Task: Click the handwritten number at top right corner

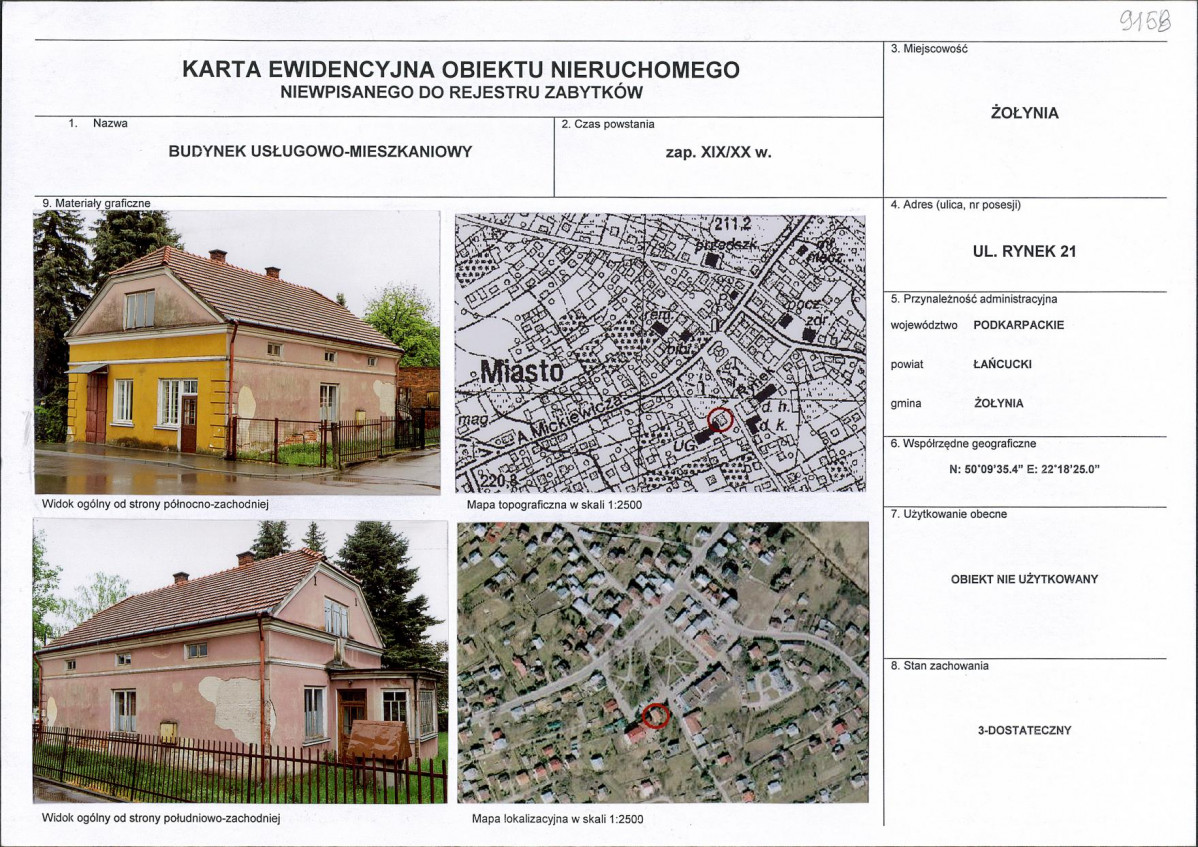Action: (x=1145, y=20)
